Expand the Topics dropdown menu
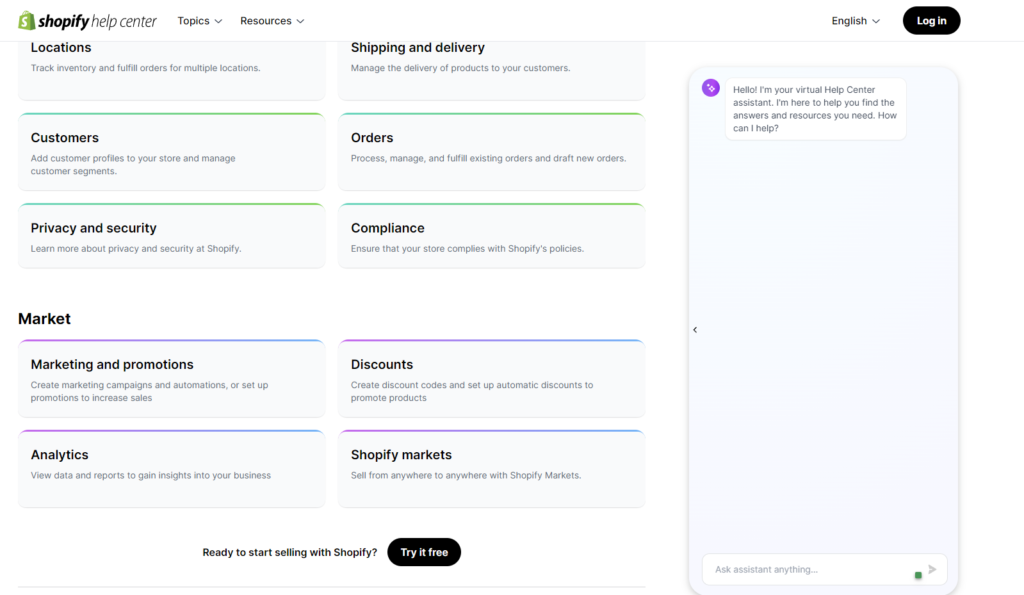 click(200, 21)
